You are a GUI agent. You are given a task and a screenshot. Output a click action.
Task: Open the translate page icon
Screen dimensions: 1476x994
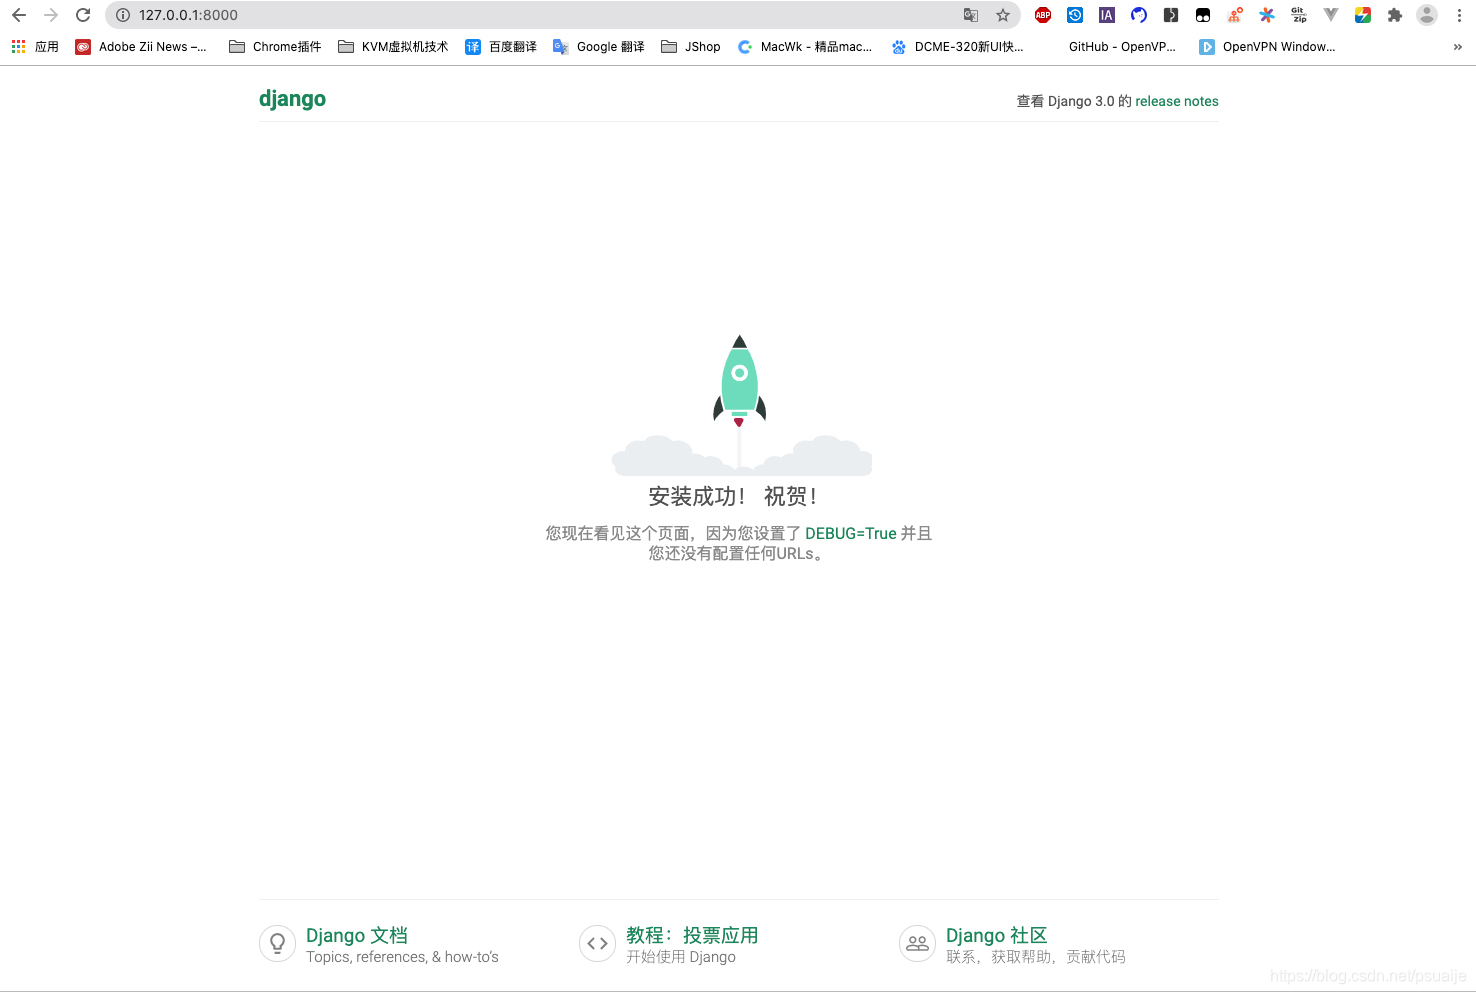(970, 15)
